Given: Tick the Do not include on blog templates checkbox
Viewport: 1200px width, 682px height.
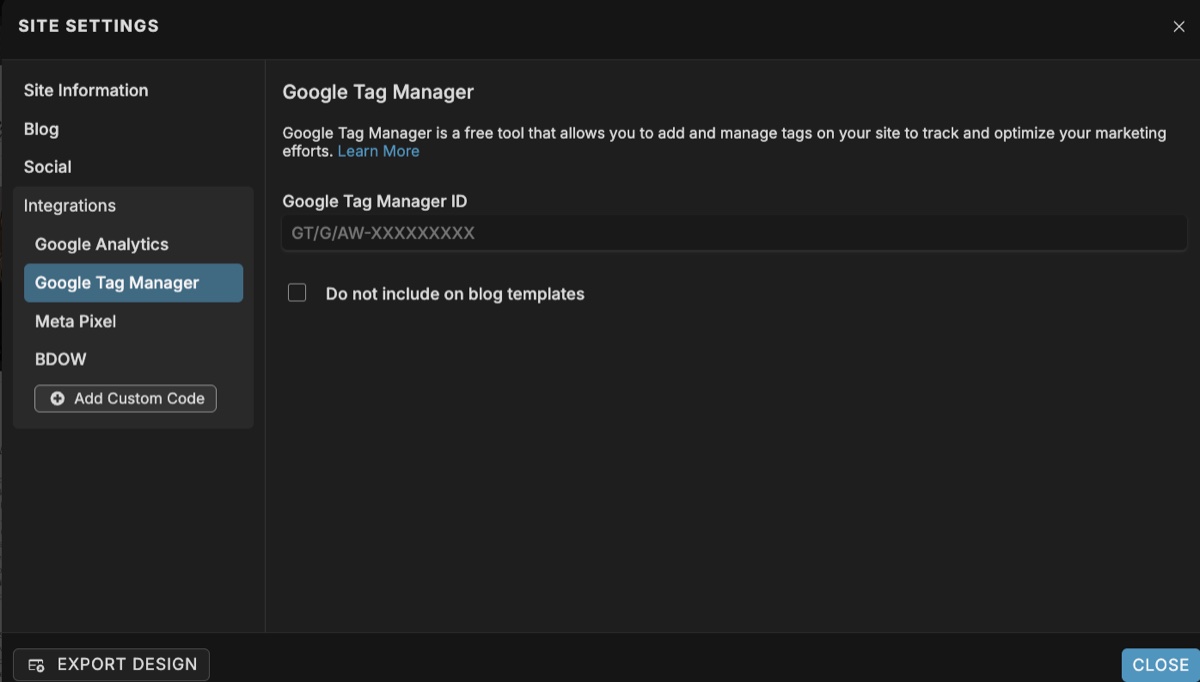Looking at the screenshot, I should pos(297,293).
